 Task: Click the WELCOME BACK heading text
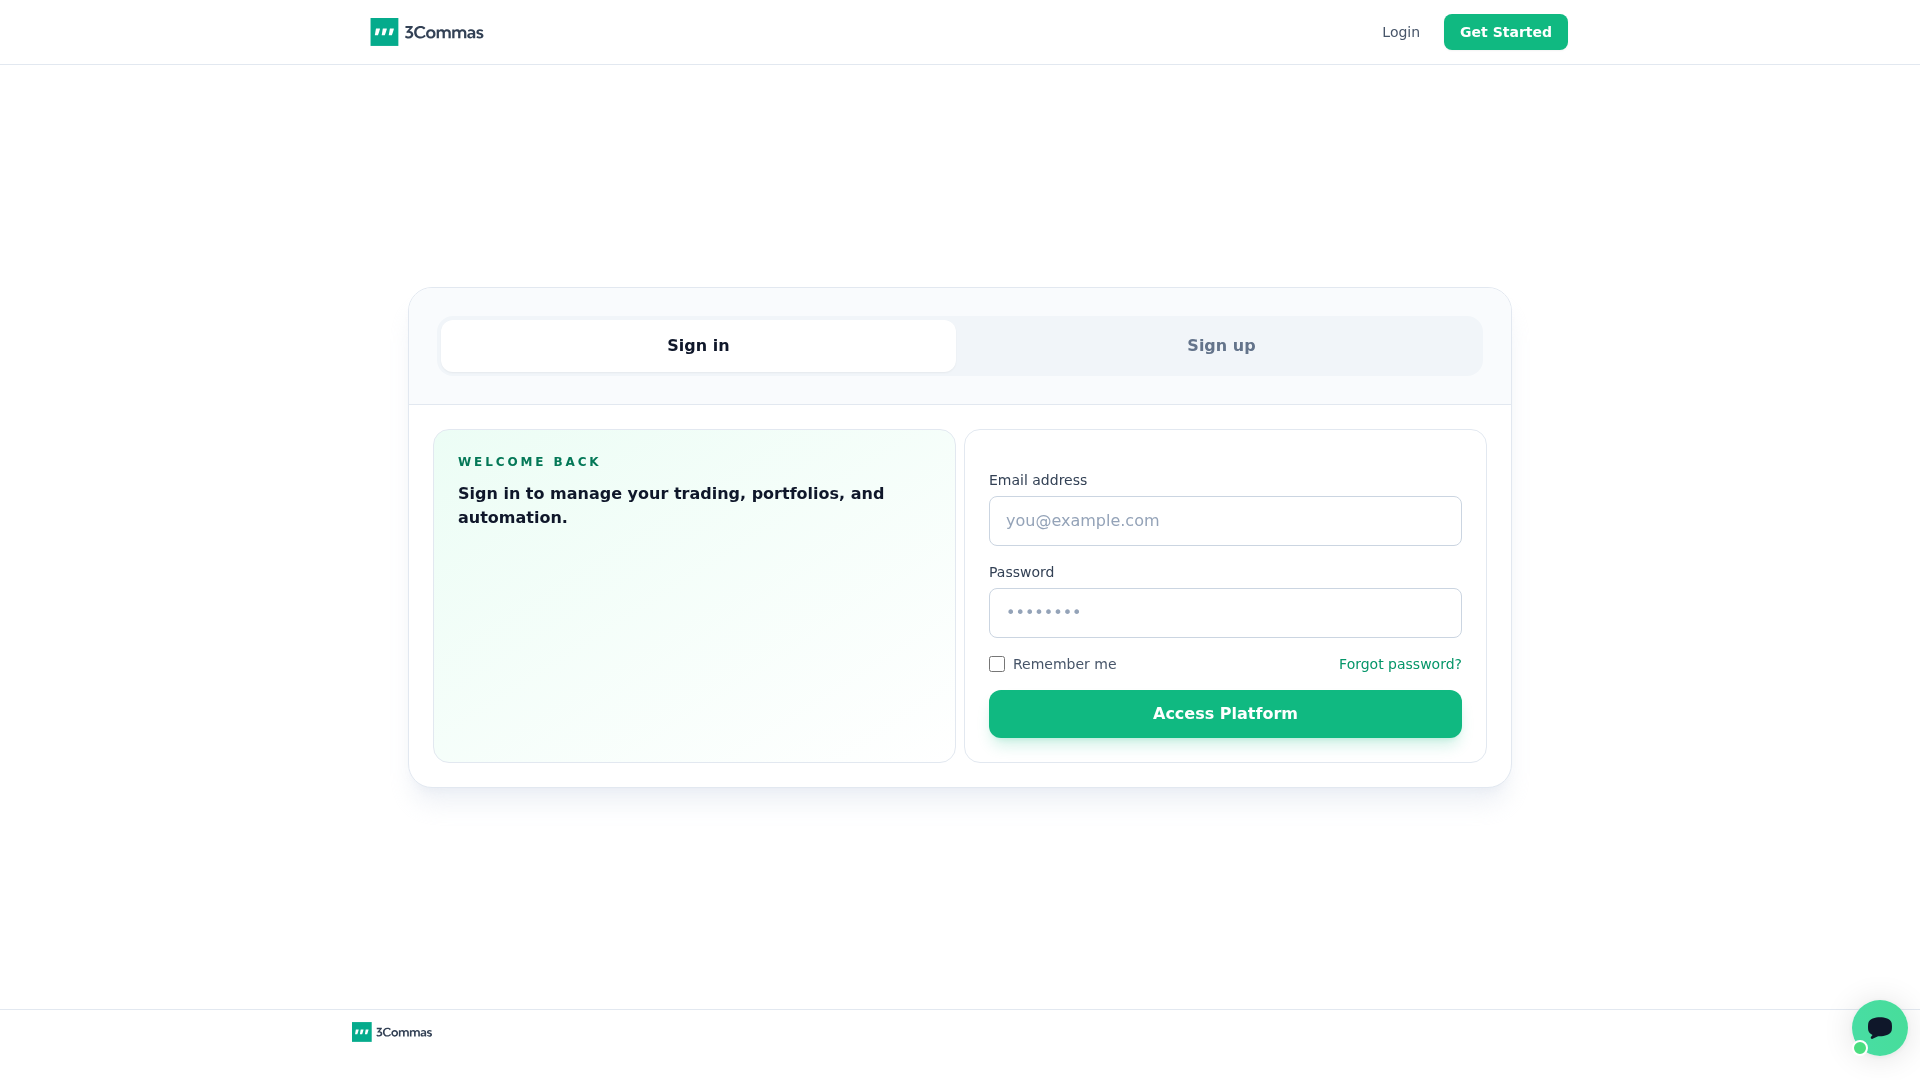(529, 462)
